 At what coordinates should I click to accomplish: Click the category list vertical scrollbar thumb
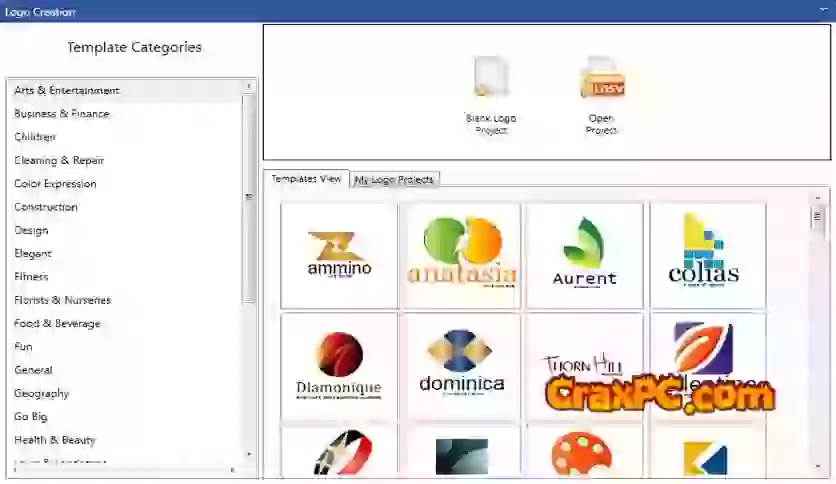pos(249,197)
